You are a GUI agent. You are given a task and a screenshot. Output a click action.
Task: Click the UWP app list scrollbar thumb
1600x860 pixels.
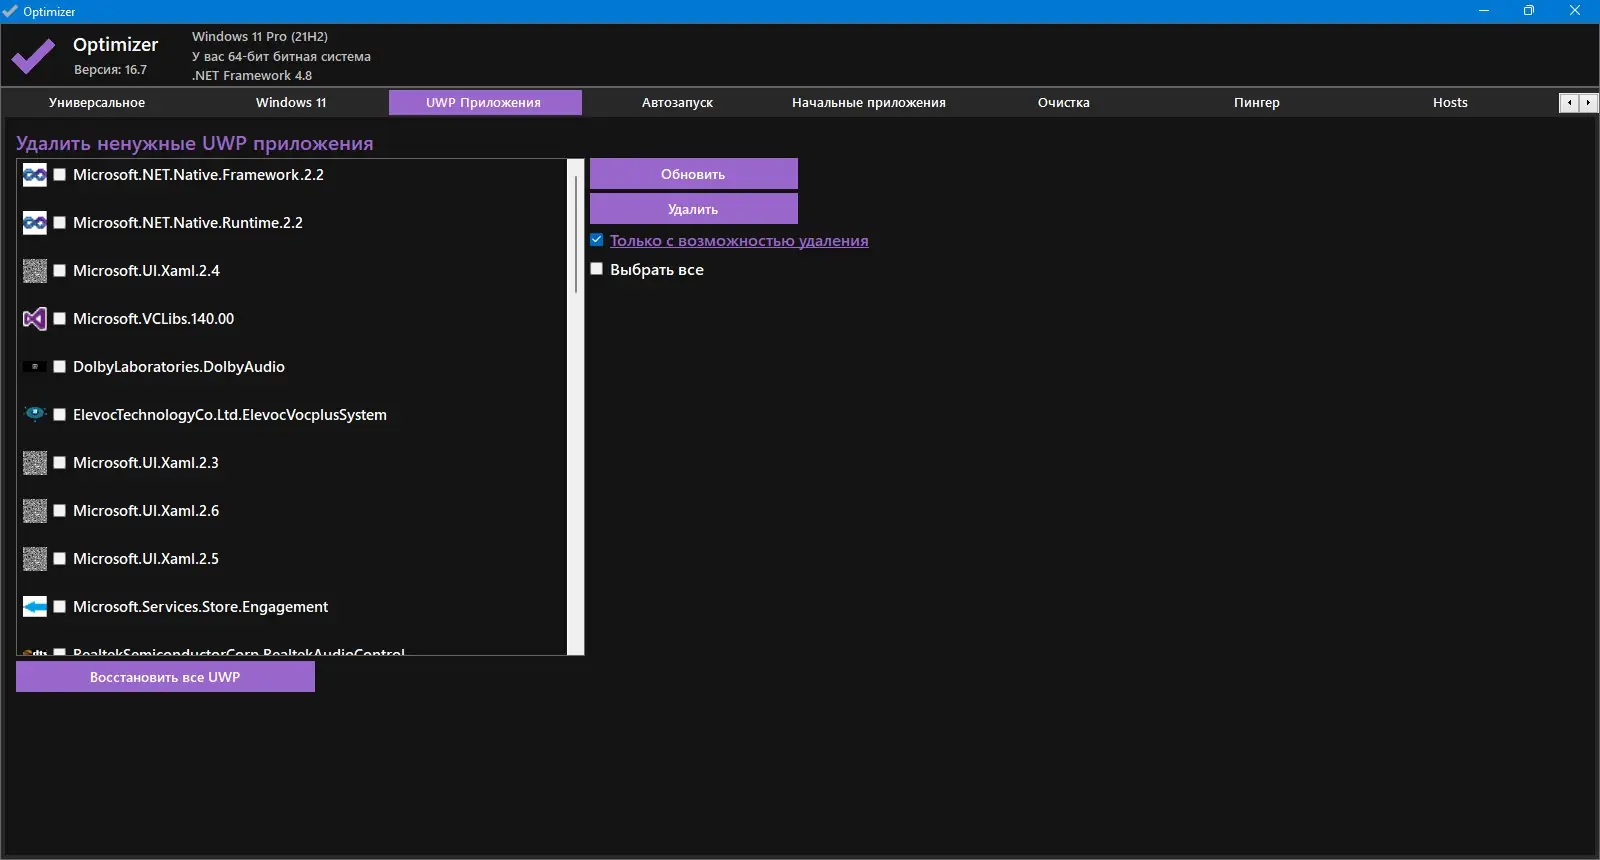tap(576, 234)
